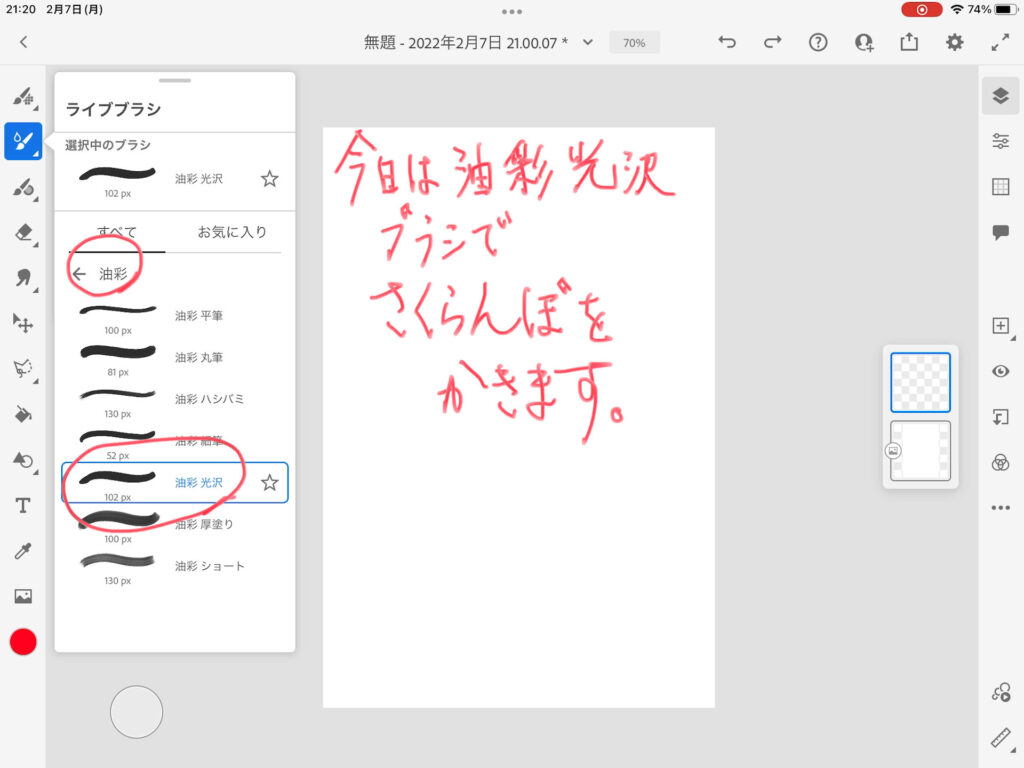Open the Place Image tool

tap(22, 597)
